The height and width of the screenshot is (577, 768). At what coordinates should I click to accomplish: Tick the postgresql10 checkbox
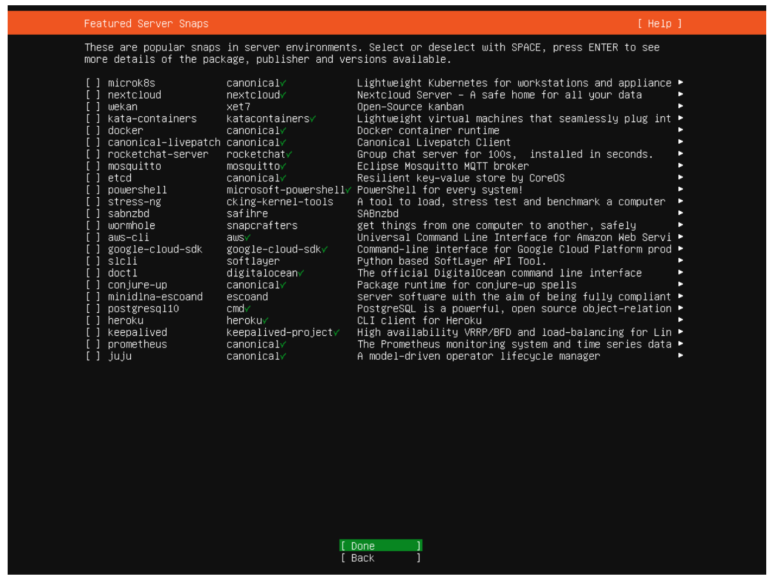pyautogui.click(x=93, y=309)
